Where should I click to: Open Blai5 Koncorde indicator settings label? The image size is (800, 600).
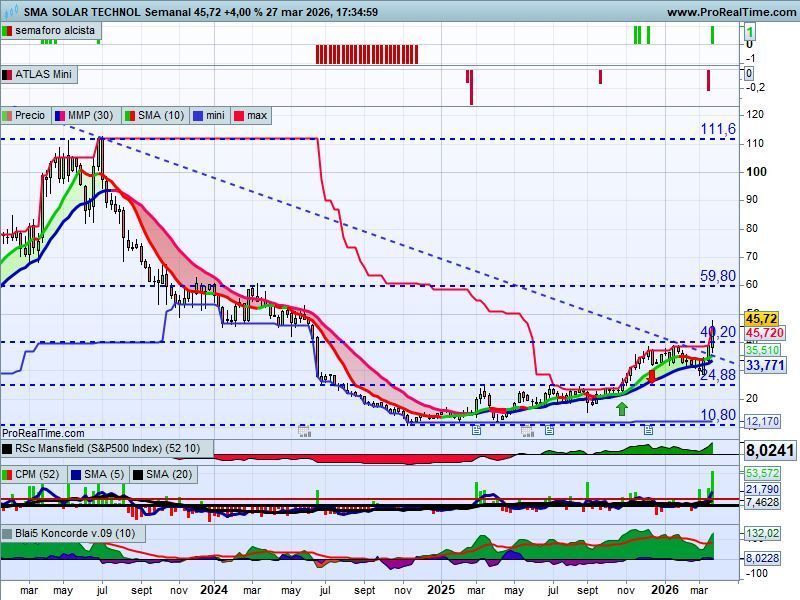73,534
